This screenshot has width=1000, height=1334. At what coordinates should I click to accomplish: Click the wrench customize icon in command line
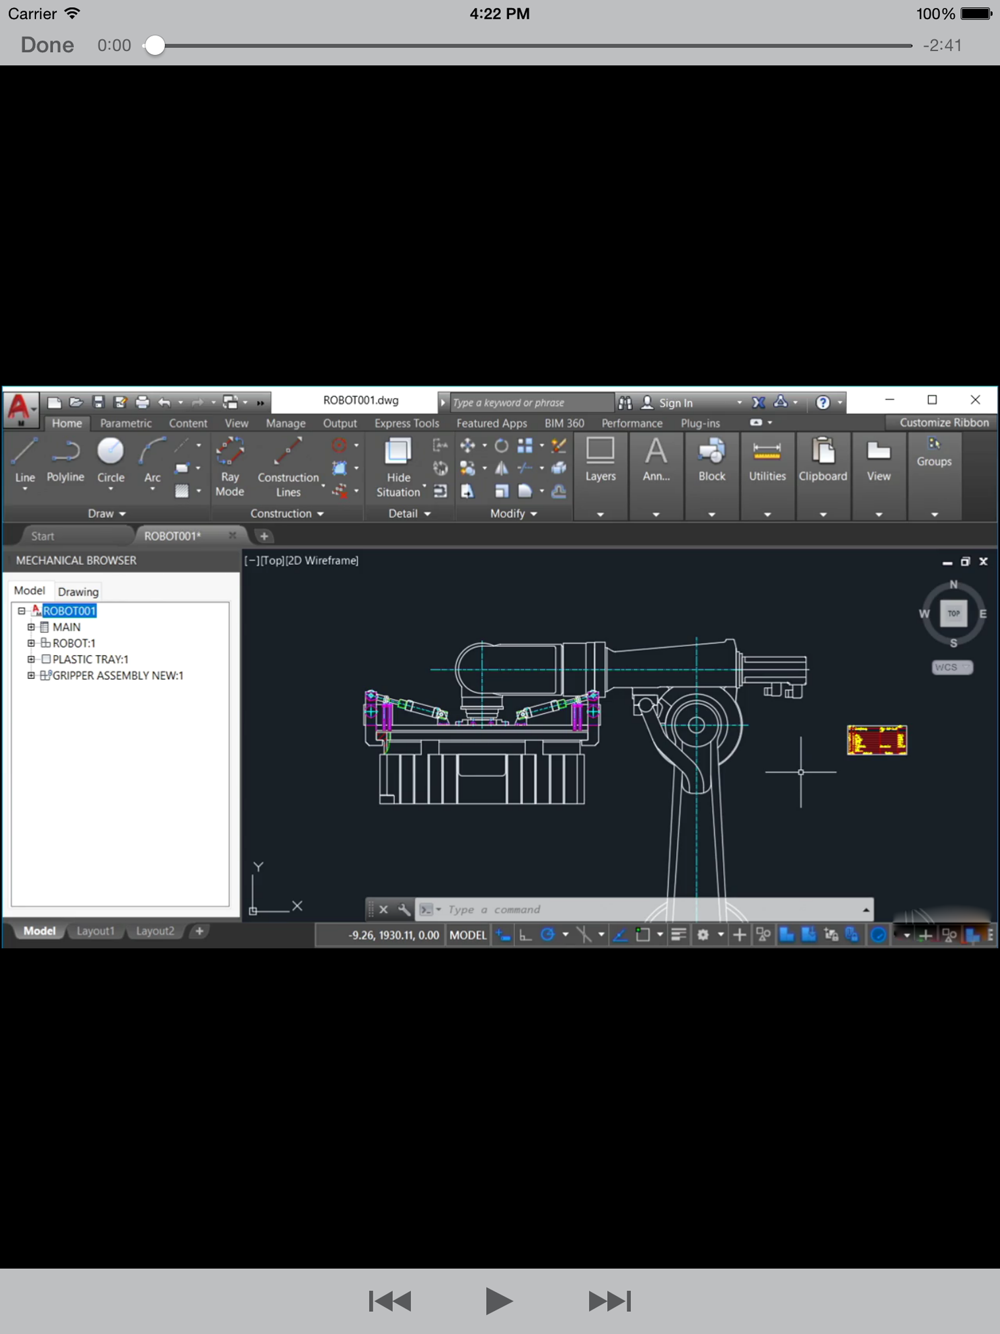pyautogui.click(x=404, y=909)
